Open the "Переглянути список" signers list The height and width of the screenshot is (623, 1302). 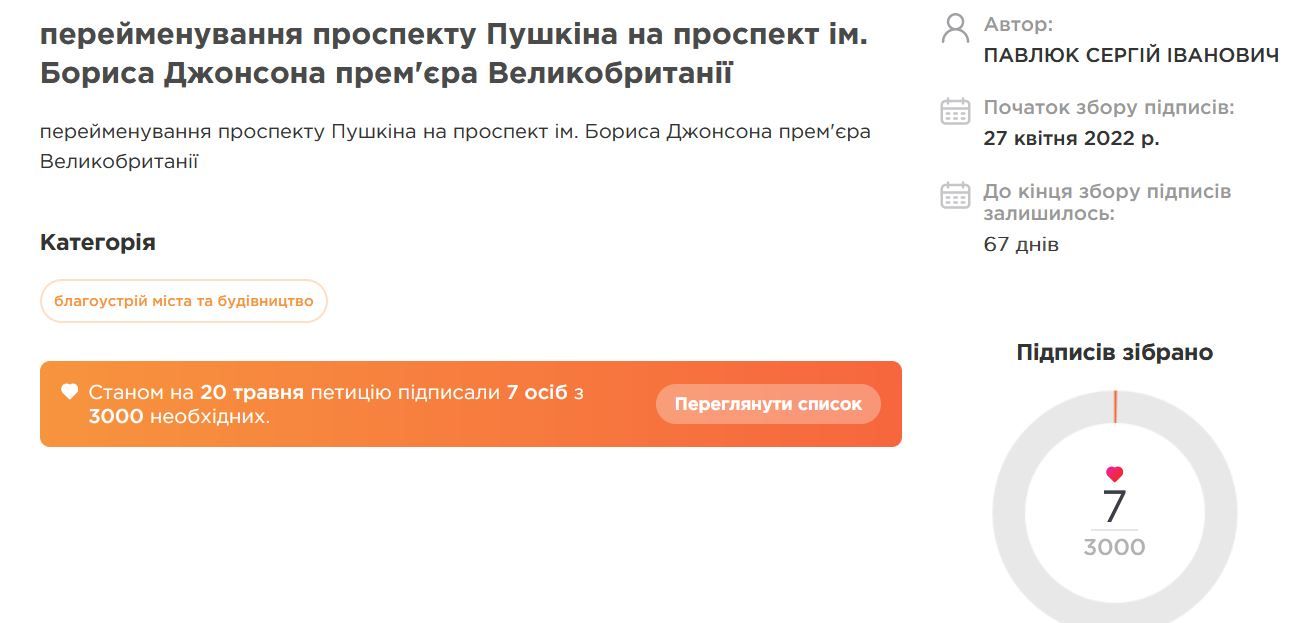[x=768, y=404]
